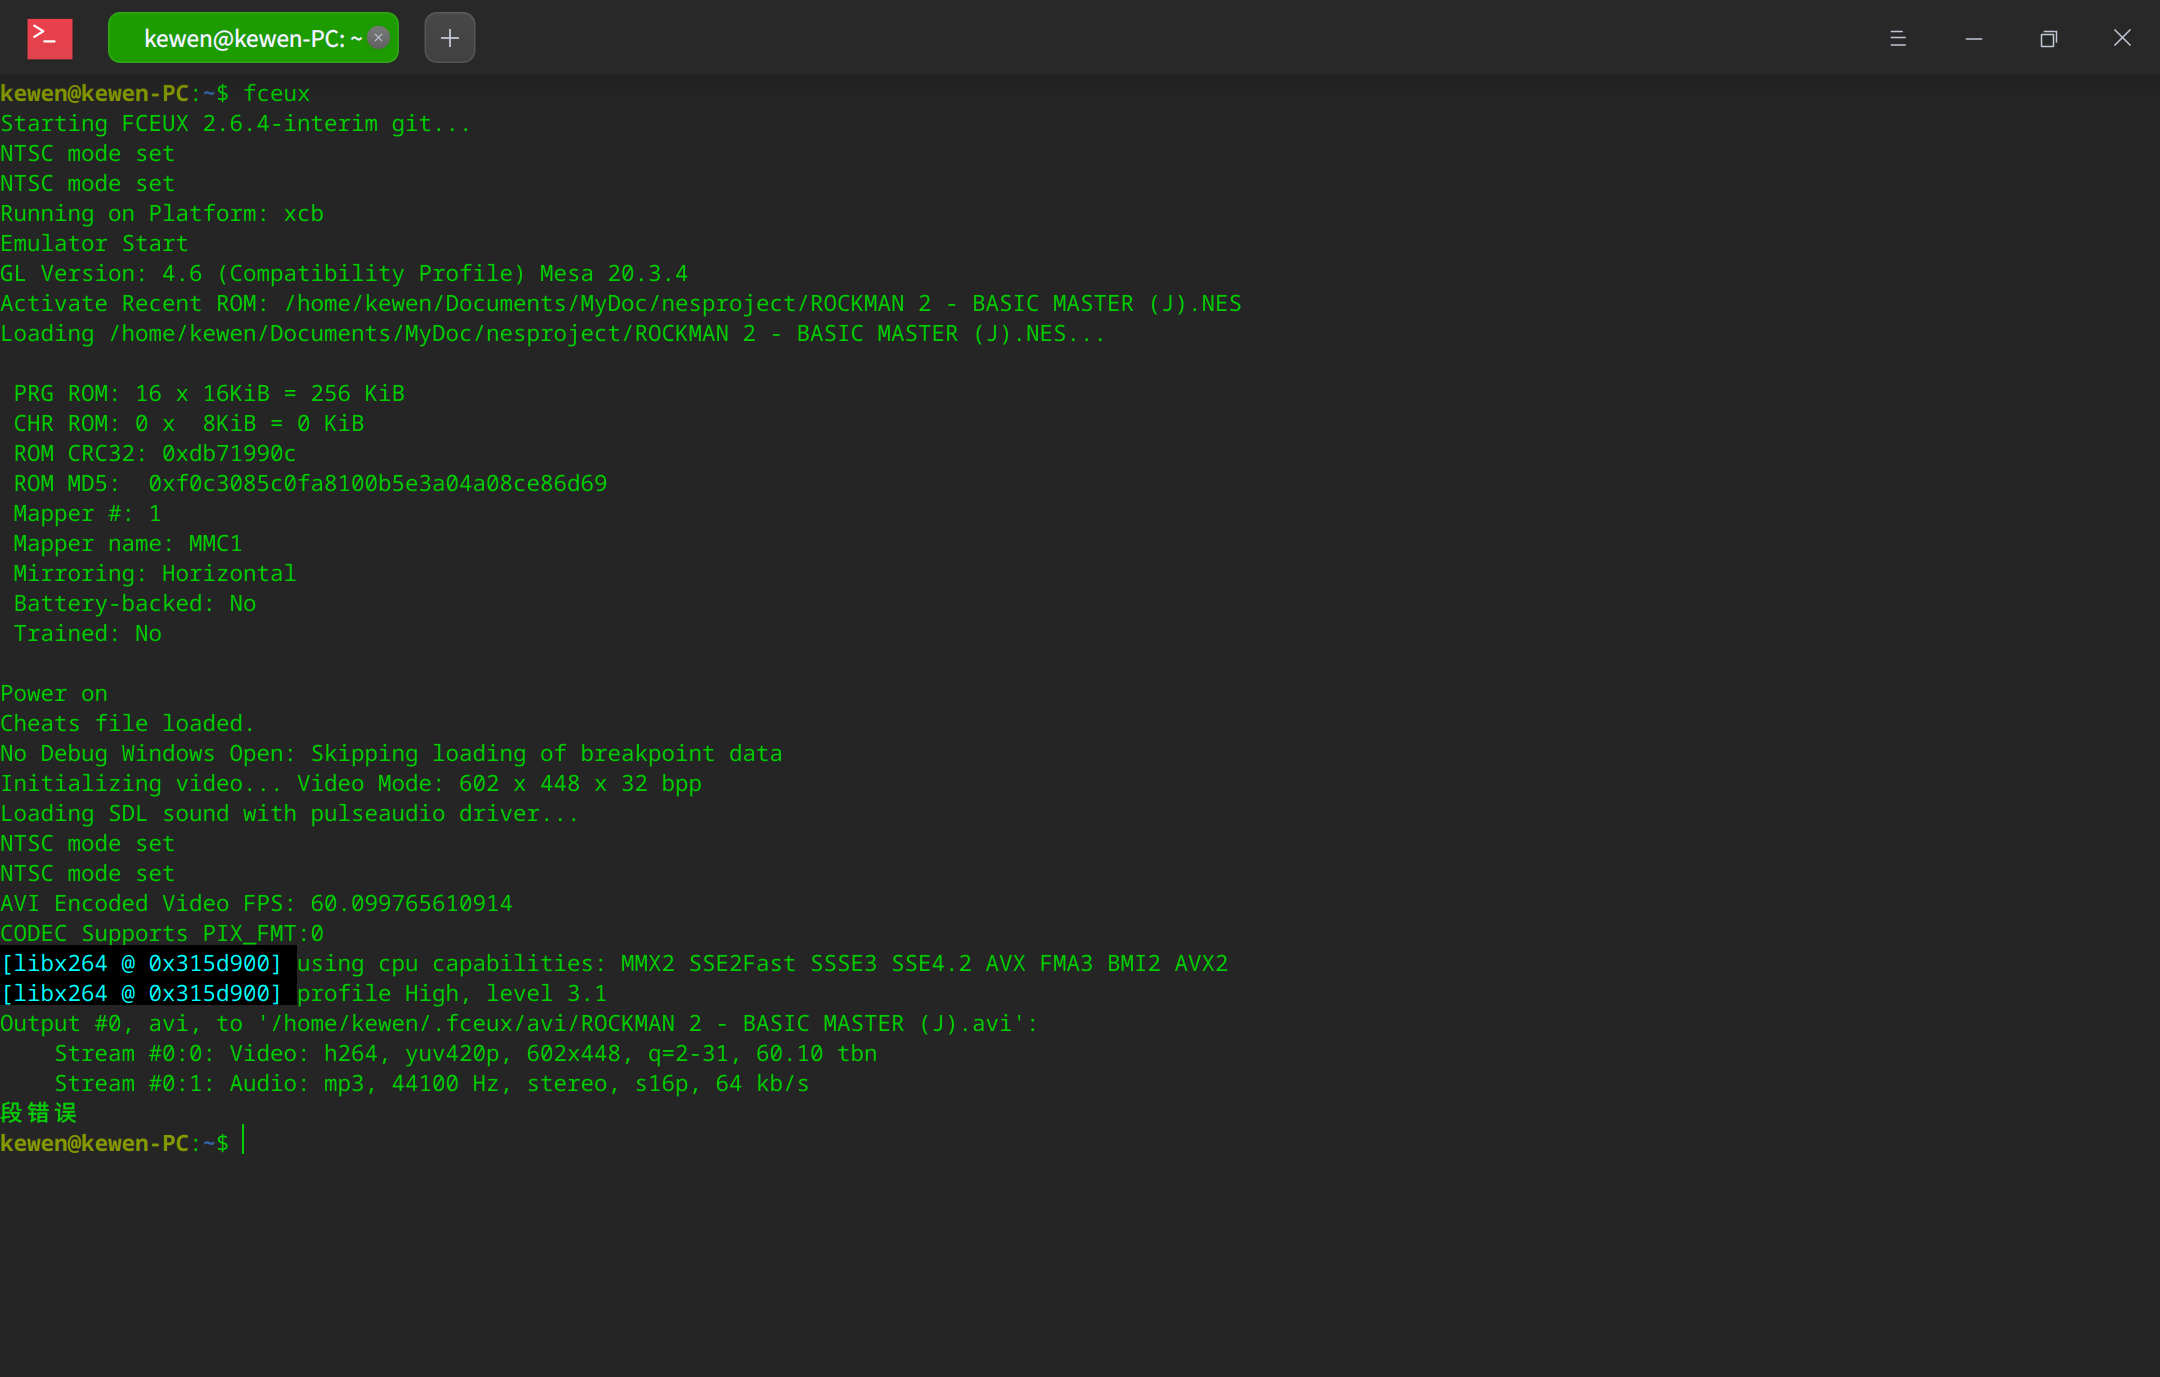
Task: Click 'Starting FCEUX 2.6.4-interim git...' line
Action: pyautogui.click(x=235, y=123)
